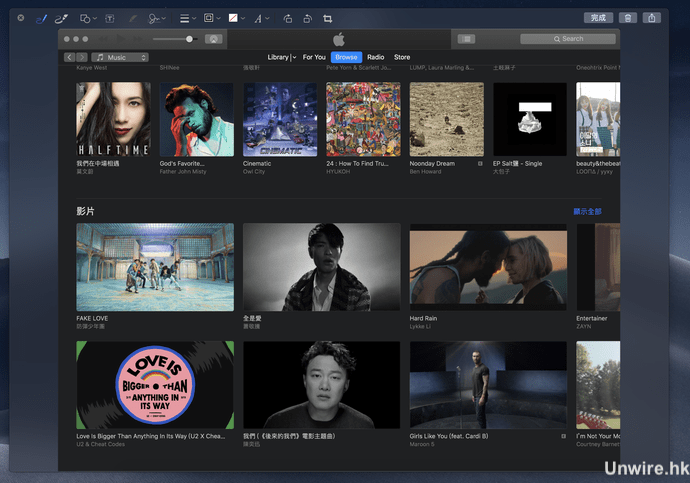Click the Share icon
The width and height of the screenshot is (690, 483).
652,18
